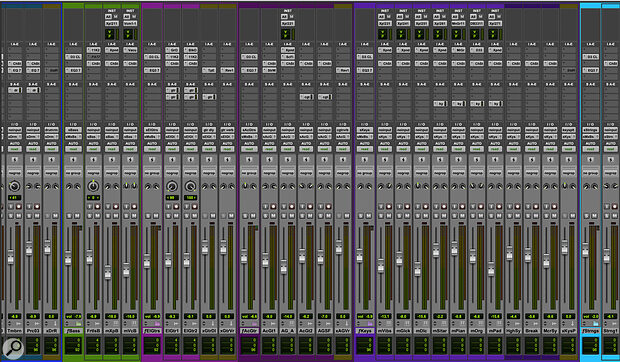Image resolution: width=620 pixels, height=362 pixels.
Task: Open automation mode selector on mOrg track
Action: point(477,149)
